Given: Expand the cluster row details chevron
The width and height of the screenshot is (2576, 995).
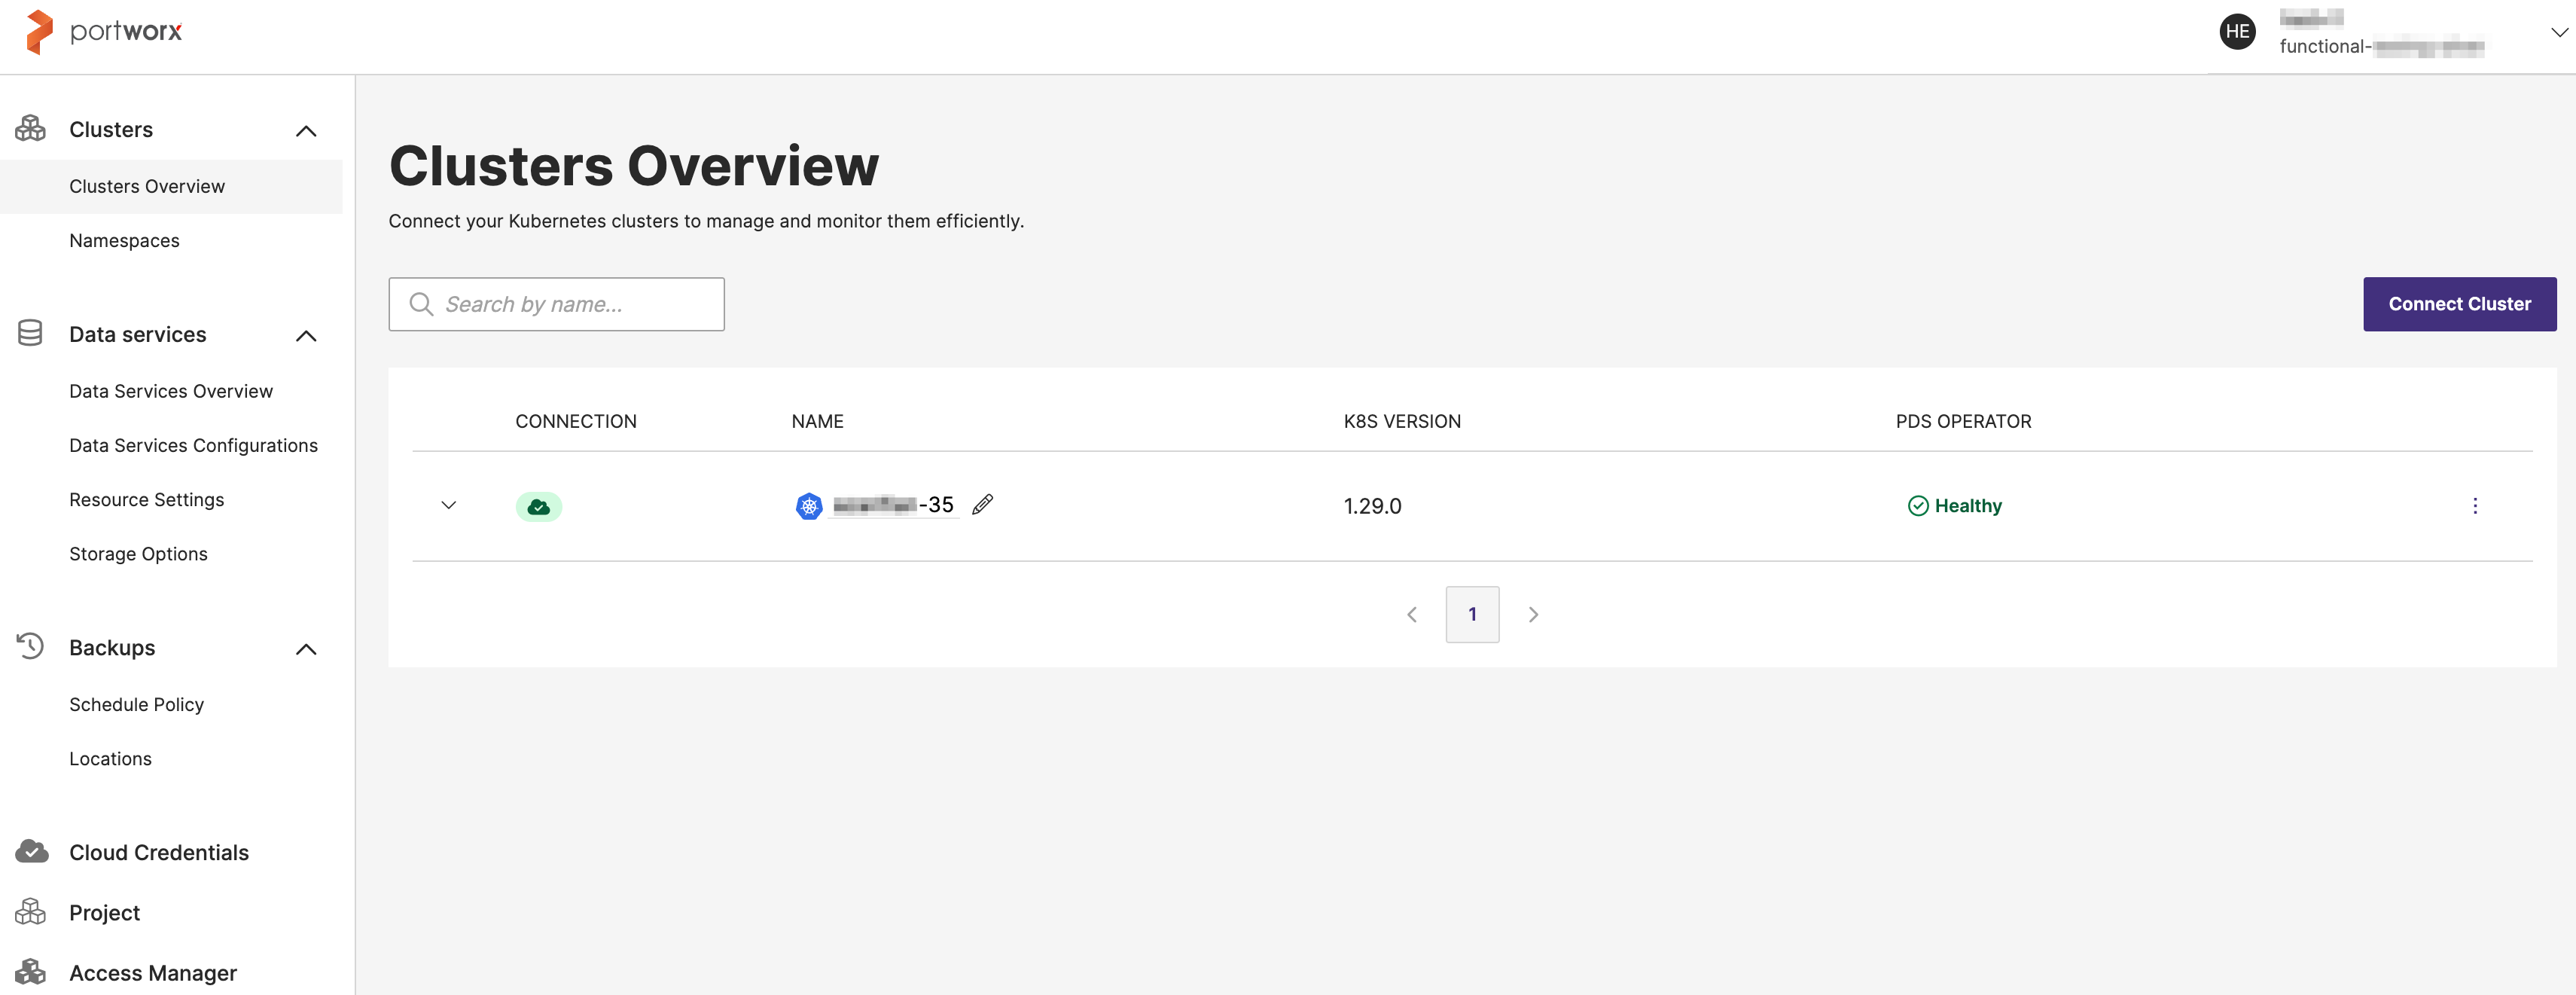Looking at the screenshot, I should click(449, 506).
